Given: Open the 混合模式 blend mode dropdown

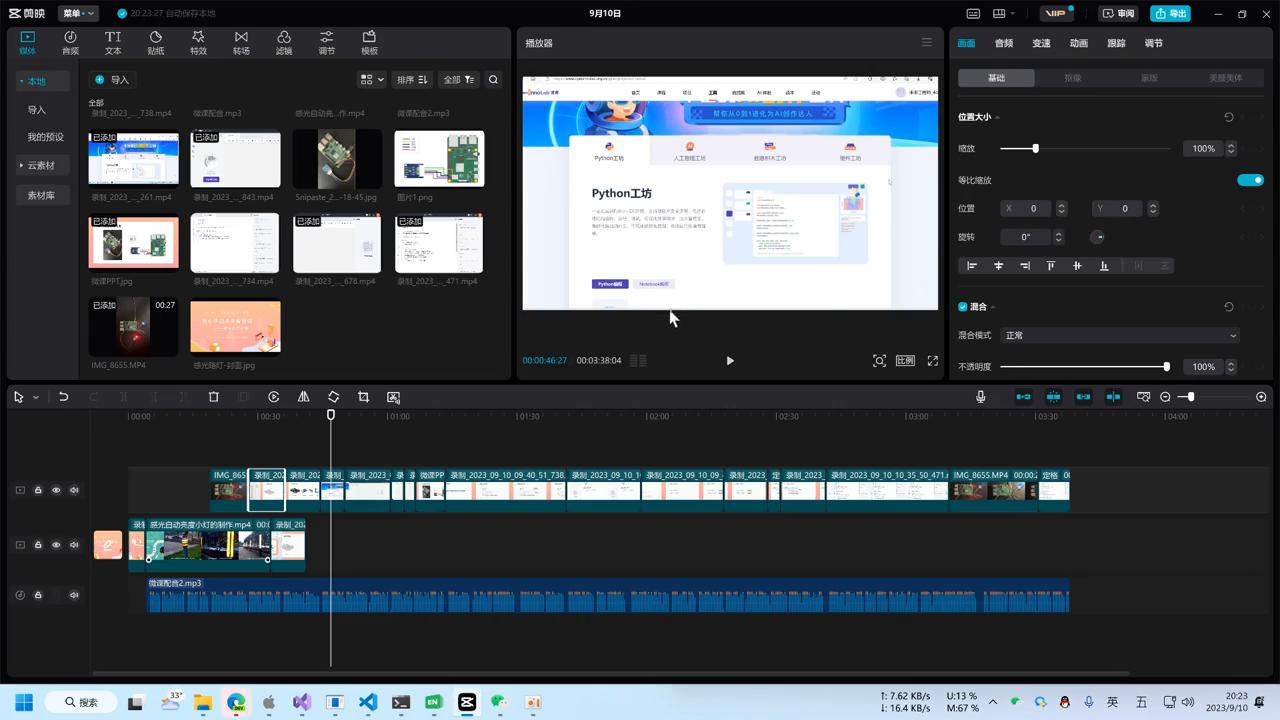Looking at the screenshot, I should (x=1120, y=335).
